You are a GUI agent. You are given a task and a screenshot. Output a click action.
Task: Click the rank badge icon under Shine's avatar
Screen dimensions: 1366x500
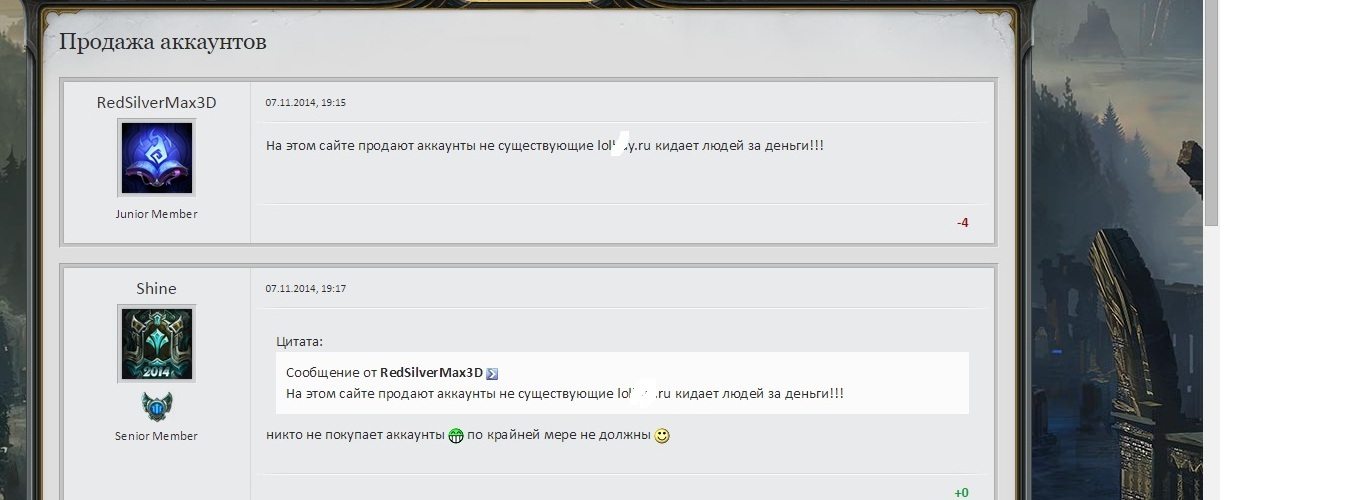pyautogui.click(x=157, y=407)
